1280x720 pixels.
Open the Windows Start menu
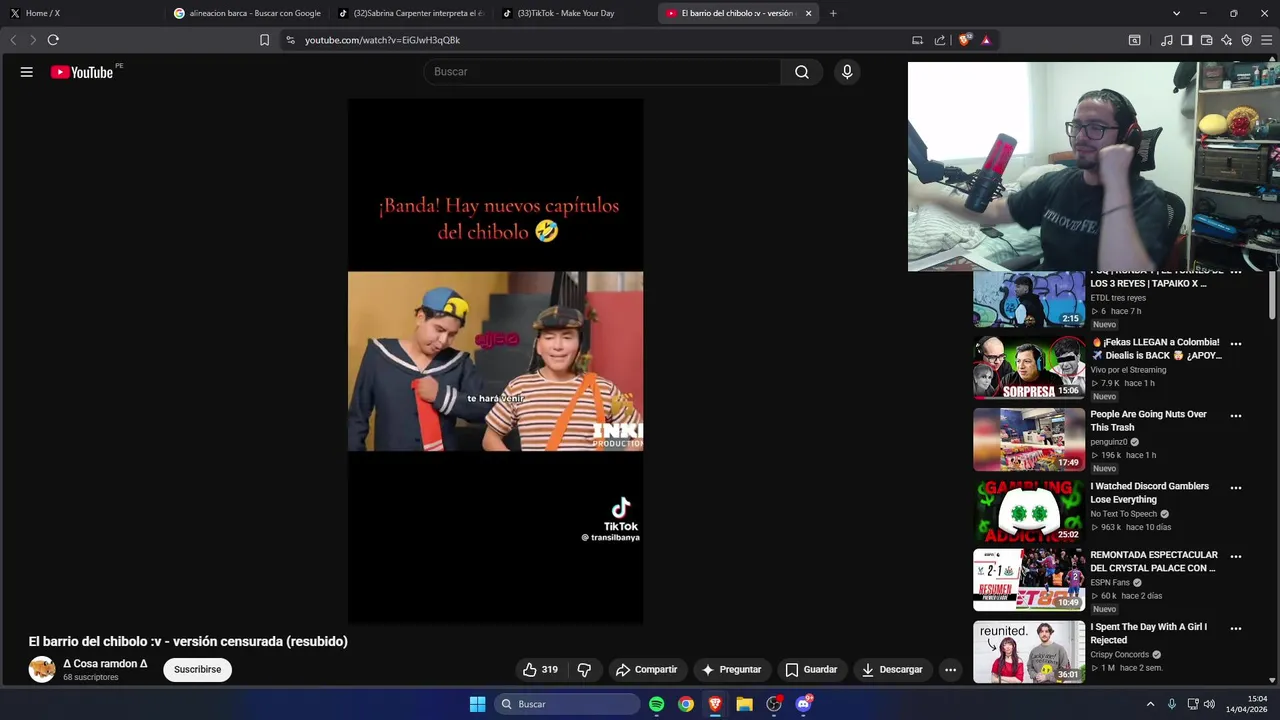point(477,704)
